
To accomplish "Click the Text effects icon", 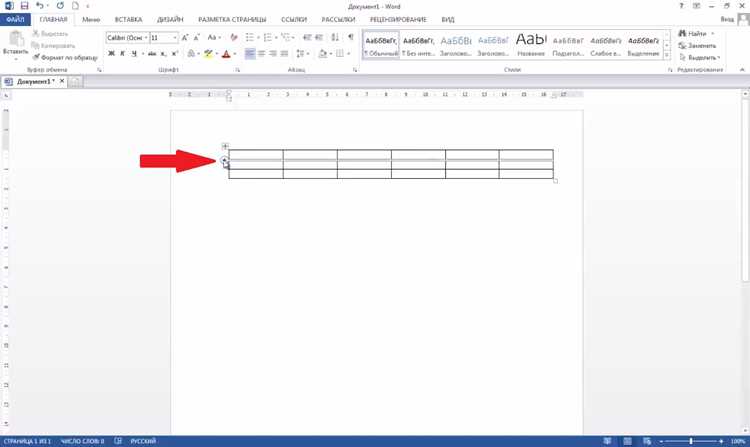I will 191,54.
